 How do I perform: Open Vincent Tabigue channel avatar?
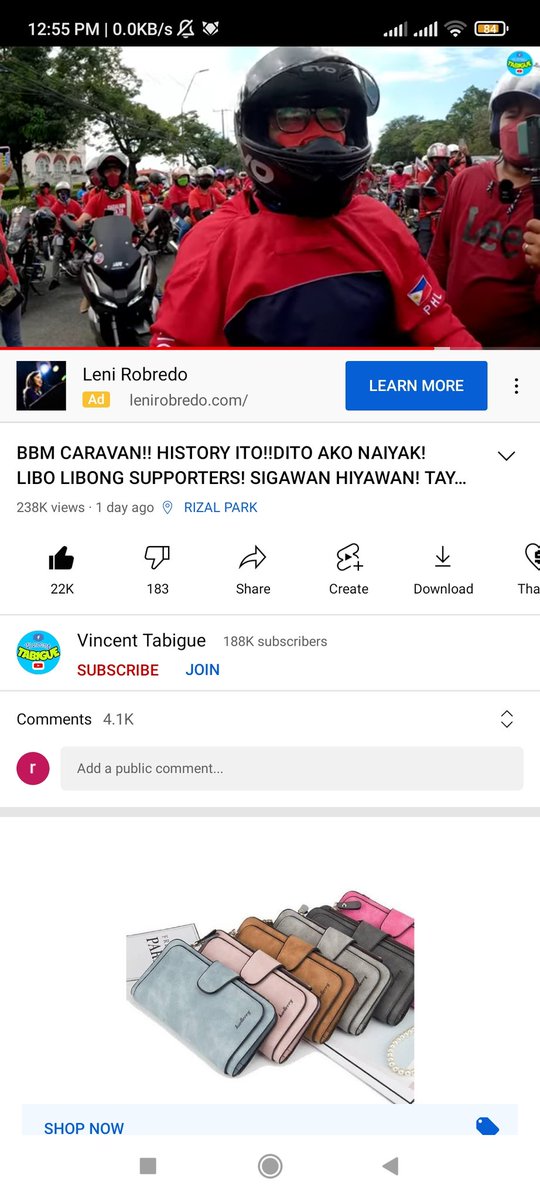click(x=38, y=652)
